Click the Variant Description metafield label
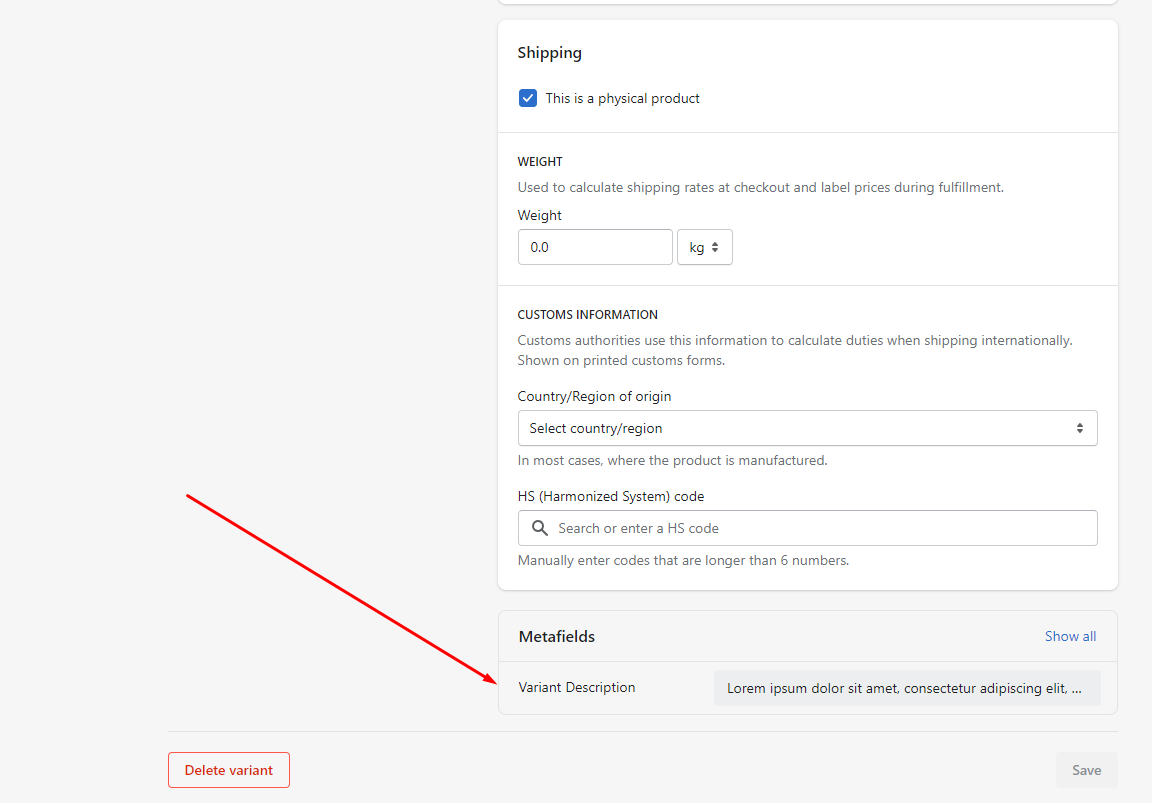This screenshot has height=803, width=1152. click(x=576, y=687)
